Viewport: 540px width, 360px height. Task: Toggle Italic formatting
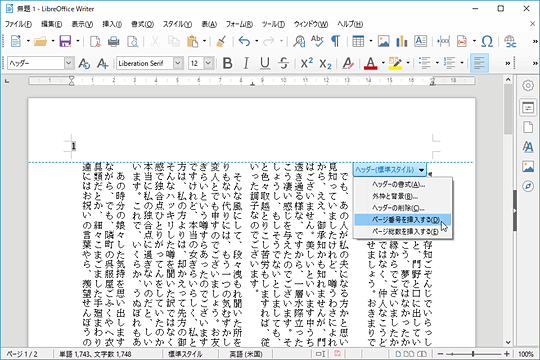246,63
